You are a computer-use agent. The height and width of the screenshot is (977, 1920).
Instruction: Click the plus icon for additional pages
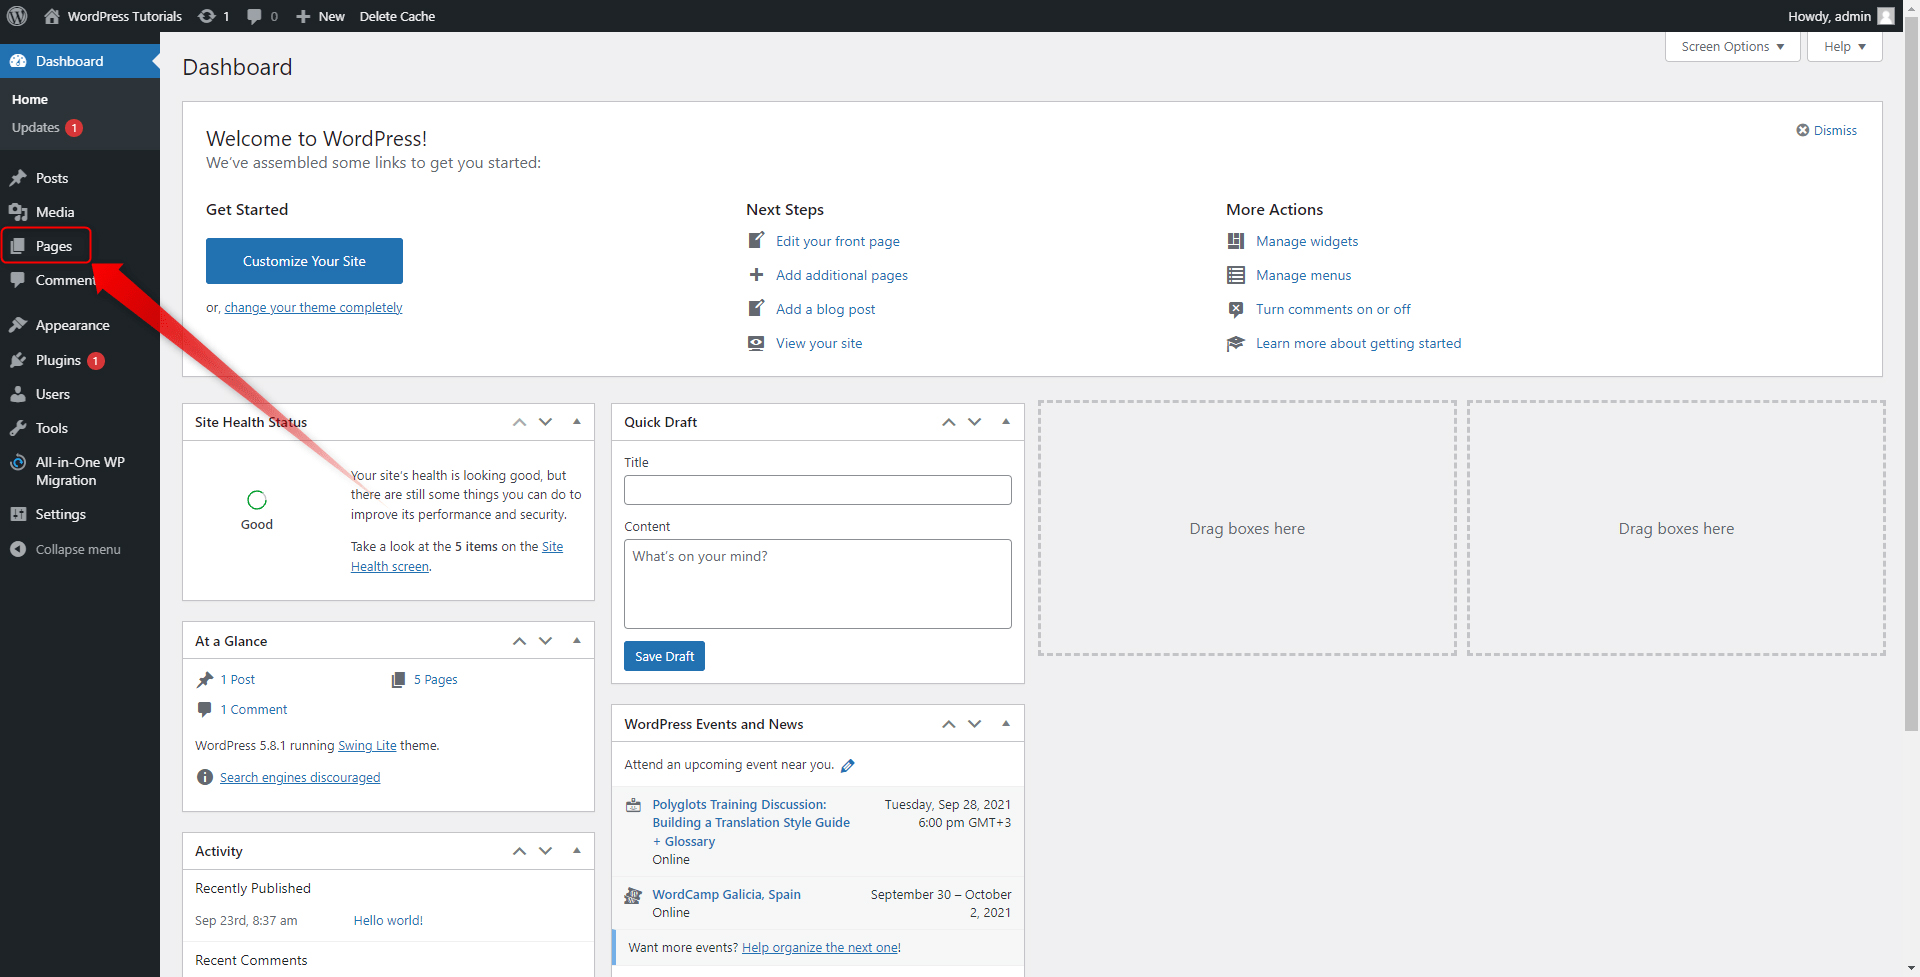[x=756, y=275]
